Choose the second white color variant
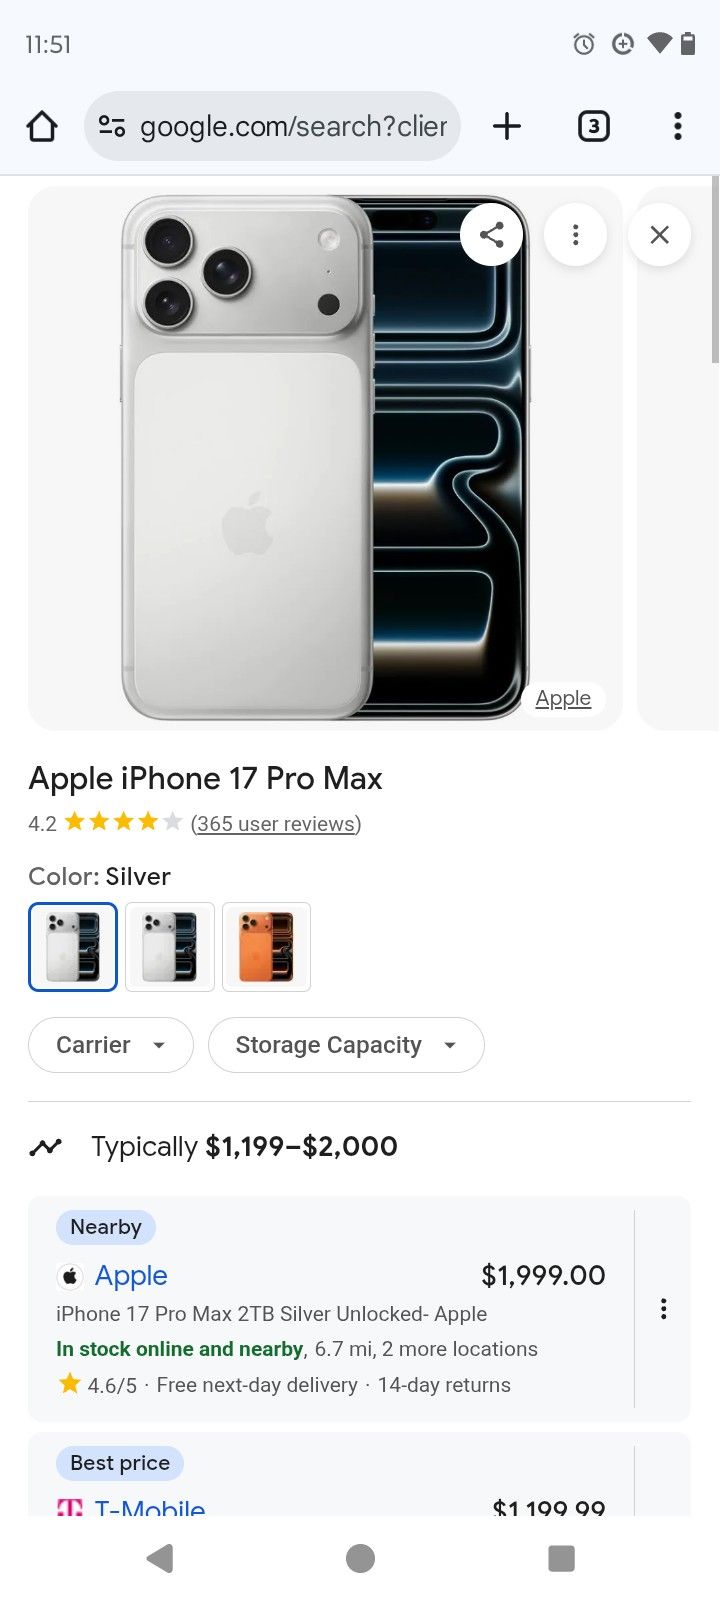The height and width of the screenshot is (1600, 720). [170, 947]
